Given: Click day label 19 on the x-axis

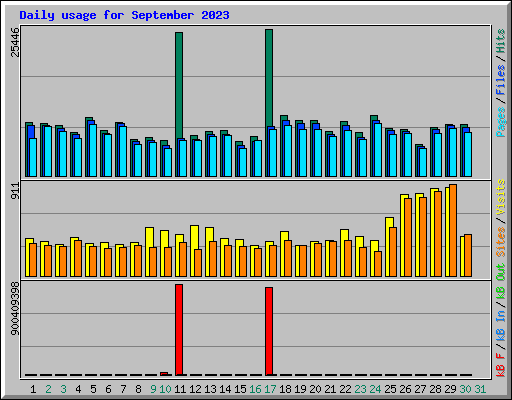Looking at the screenshot, I should pos(300,389).
